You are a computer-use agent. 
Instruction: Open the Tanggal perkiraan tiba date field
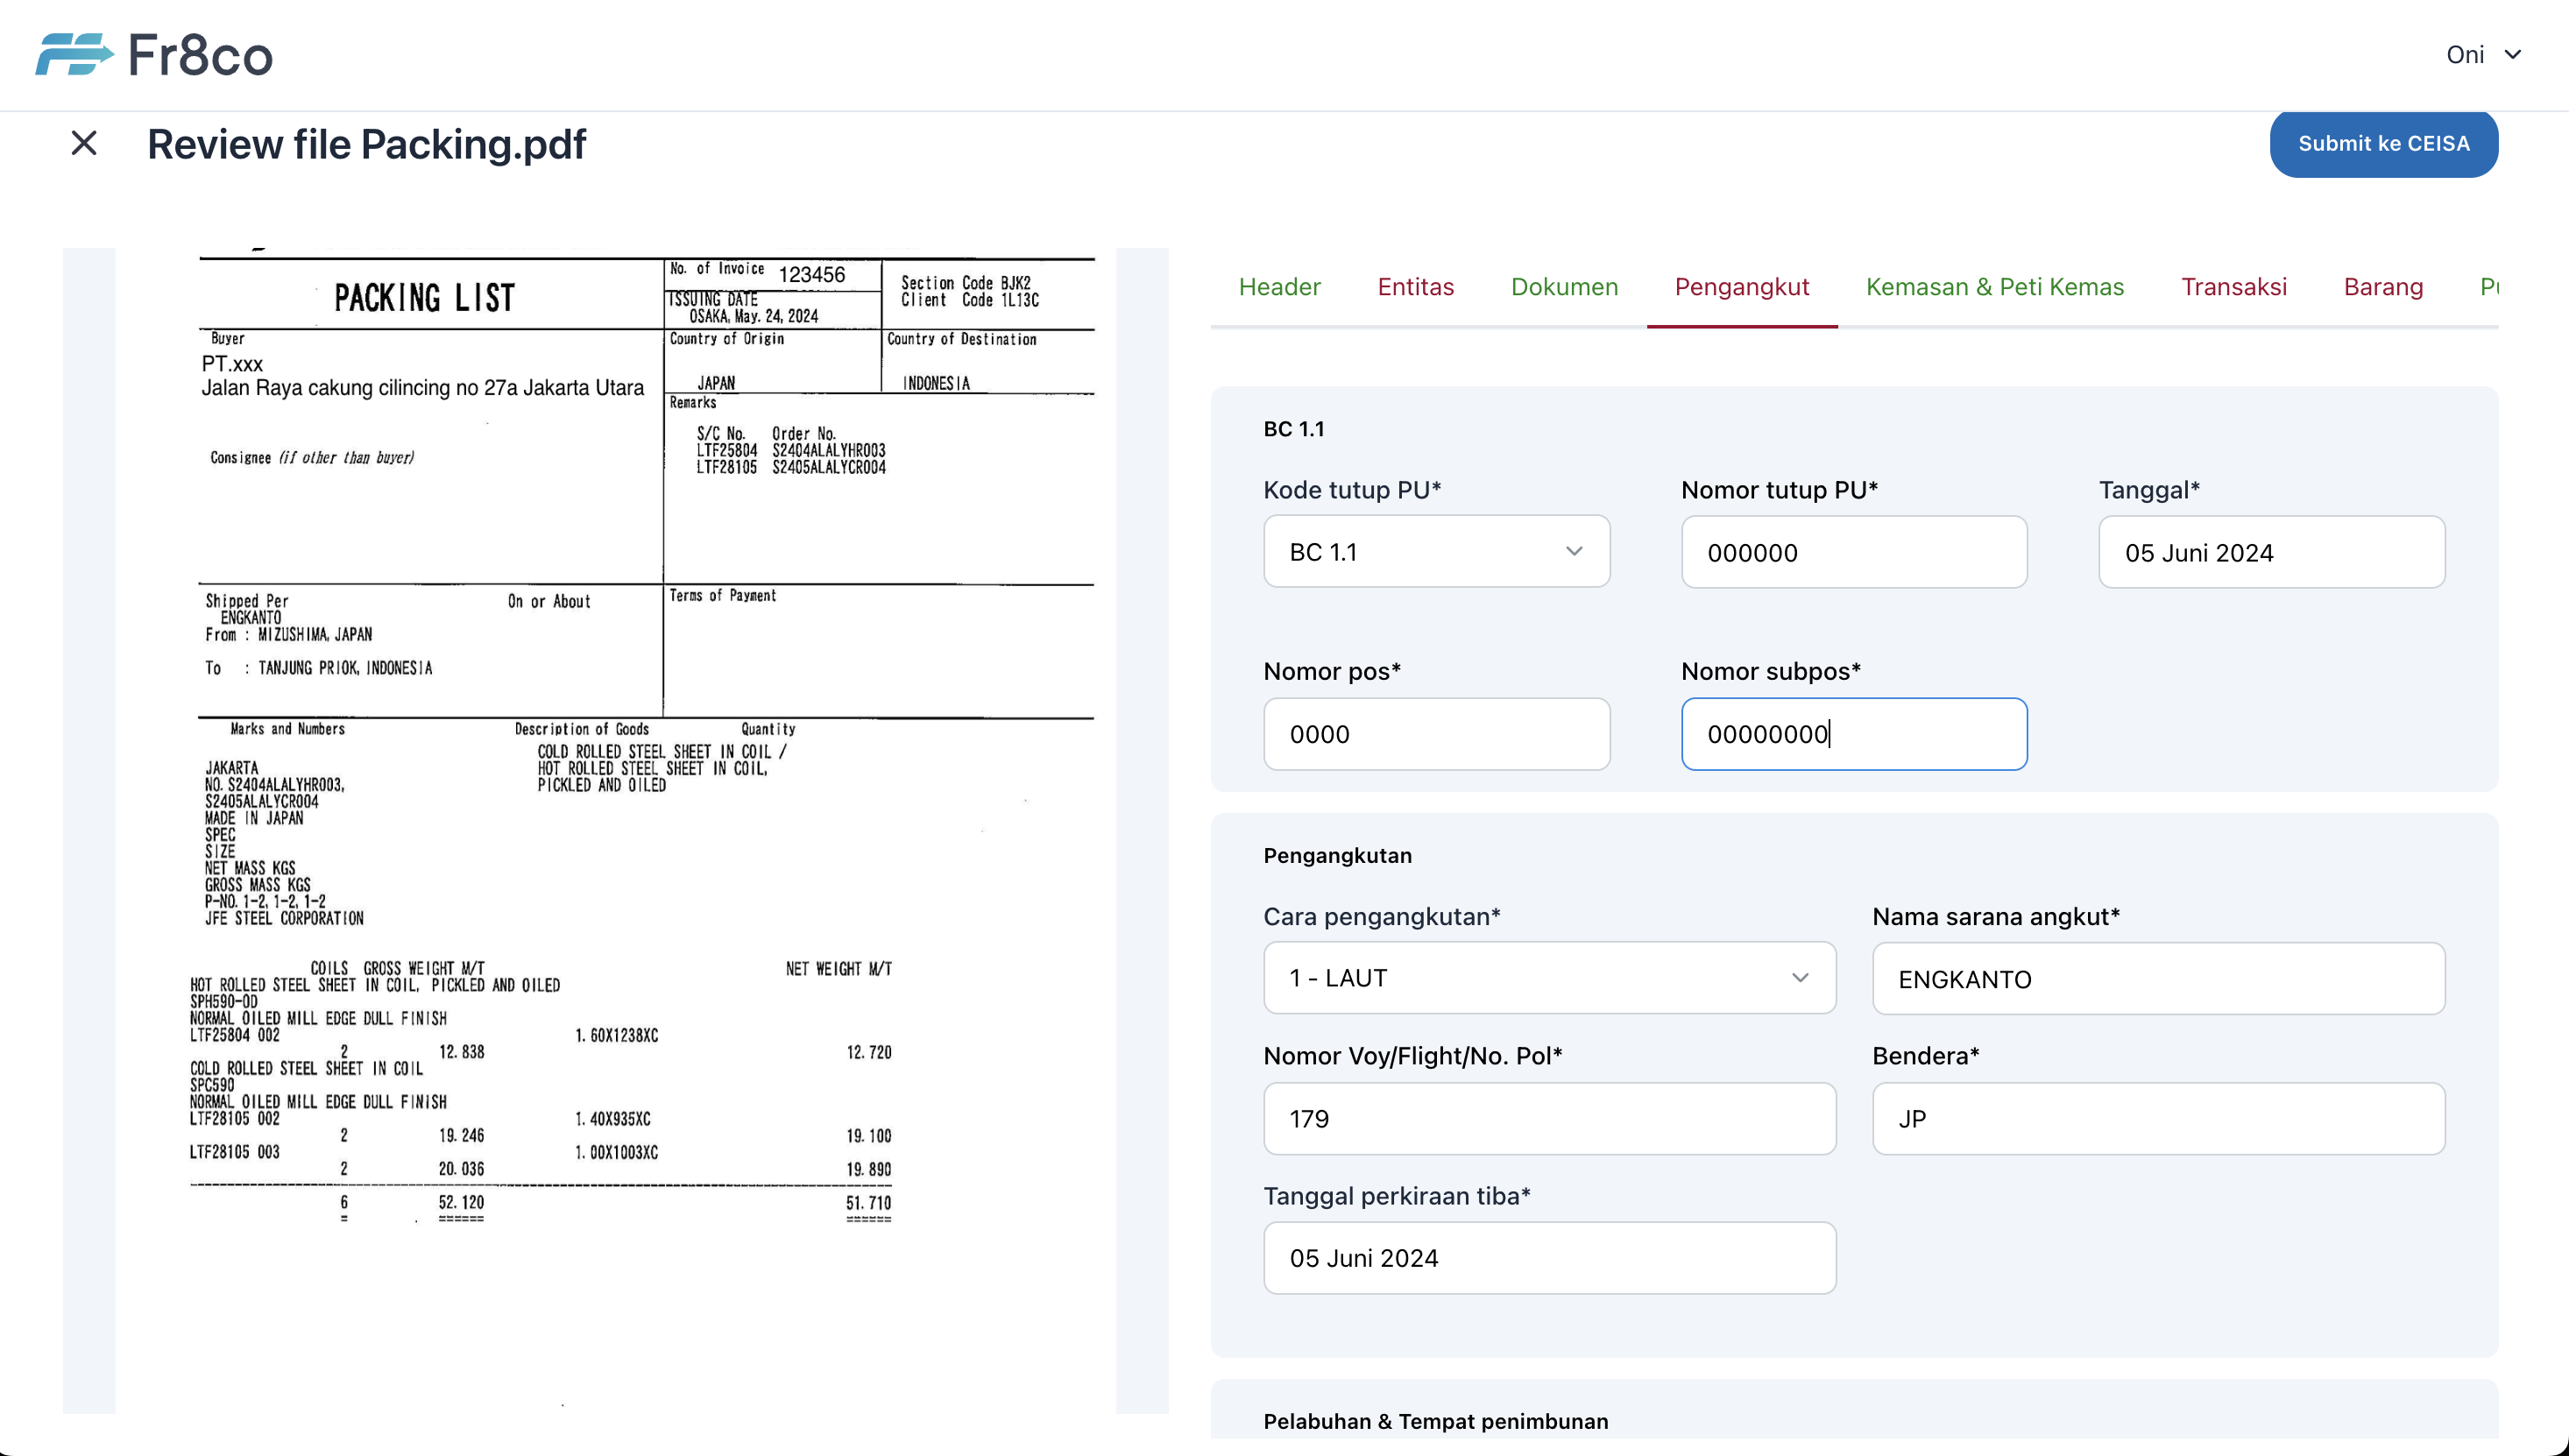click(x=1548, y=1258)
